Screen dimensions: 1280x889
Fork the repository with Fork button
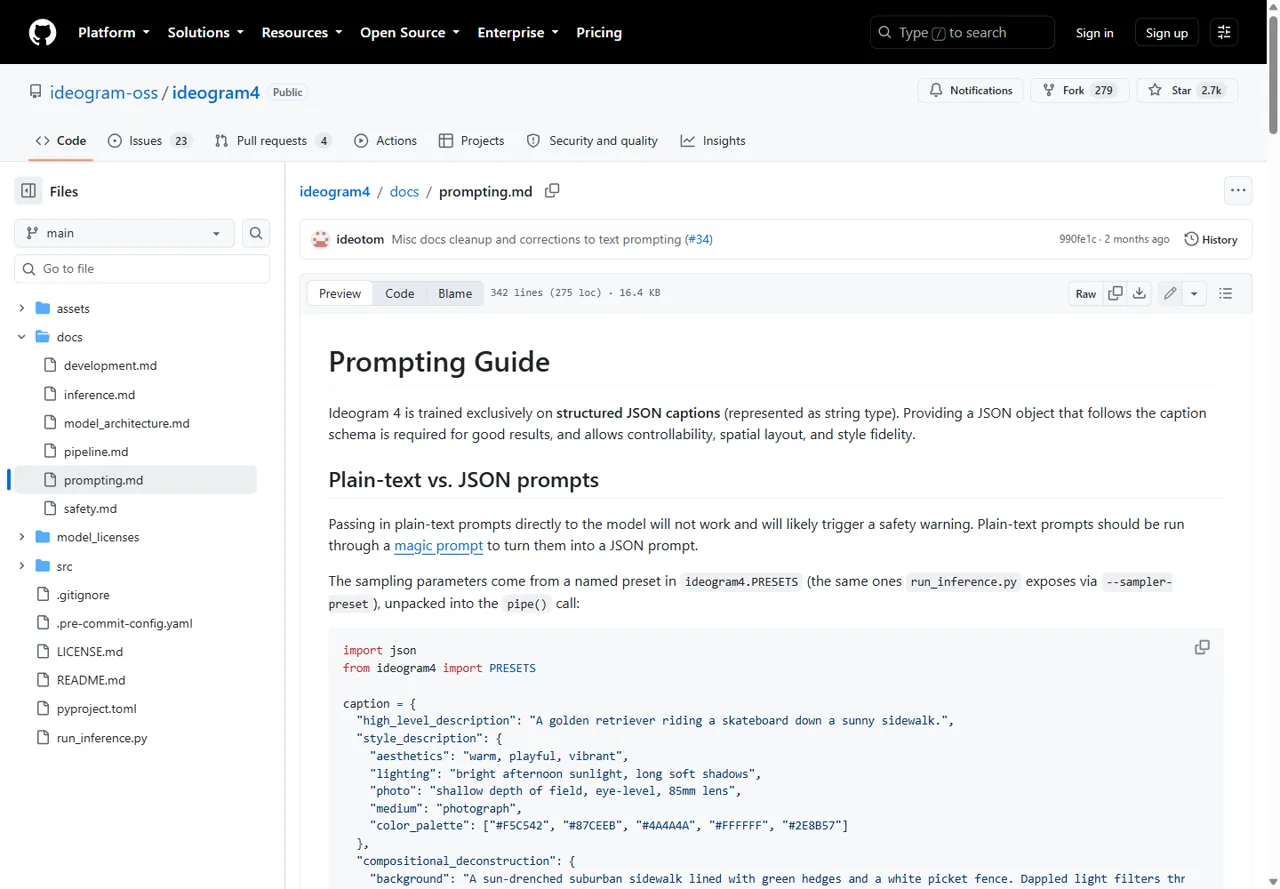[1079, 90]
